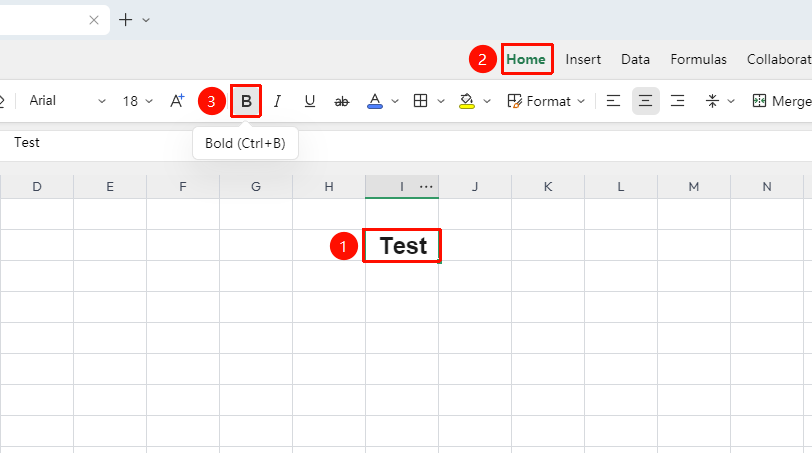This screenshot has width=812, height=453.
Task: Expand the new tab dropdown chevron
Action: click(x=146, y=20)
